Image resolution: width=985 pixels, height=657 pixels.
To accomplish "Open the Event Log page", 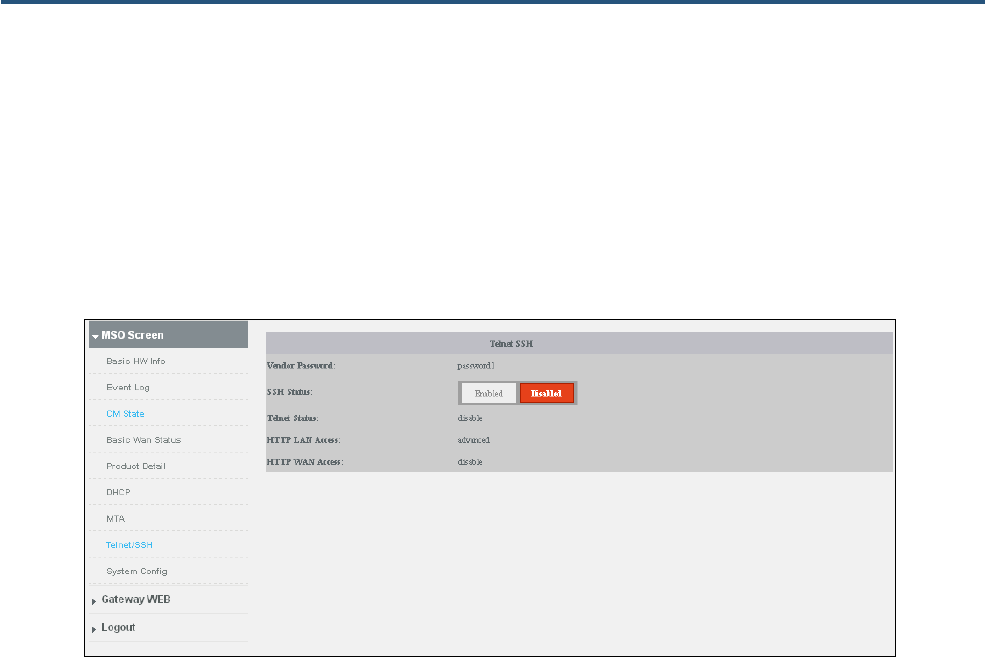I will [x=128, y=388].
